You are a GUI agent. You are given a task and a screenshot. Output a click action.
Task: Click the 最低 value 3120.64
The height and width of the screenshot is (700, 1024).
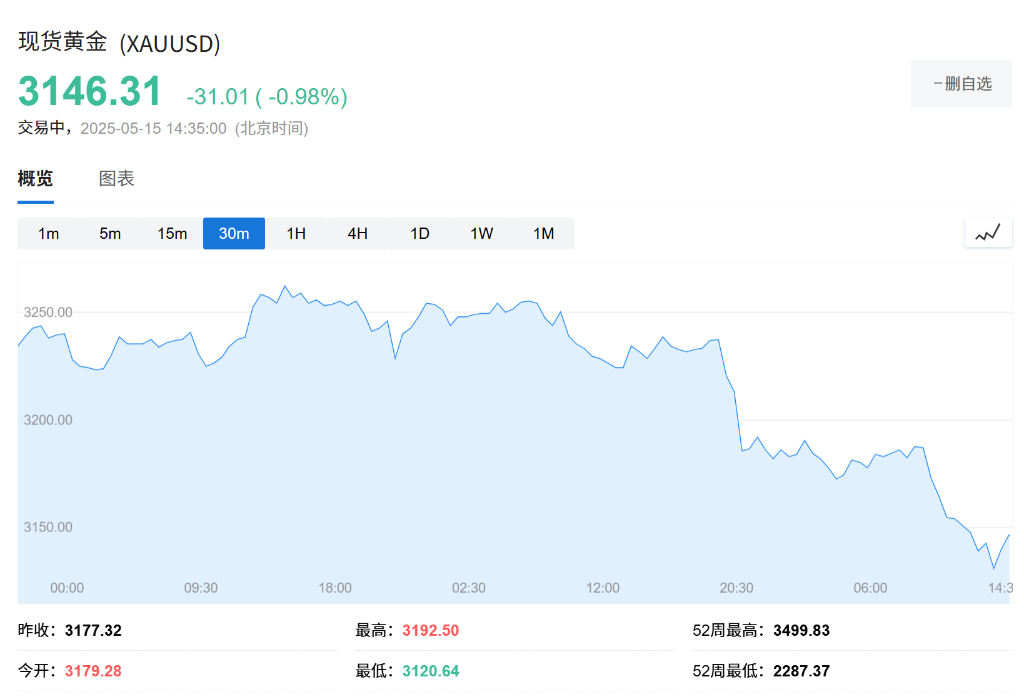431,671
